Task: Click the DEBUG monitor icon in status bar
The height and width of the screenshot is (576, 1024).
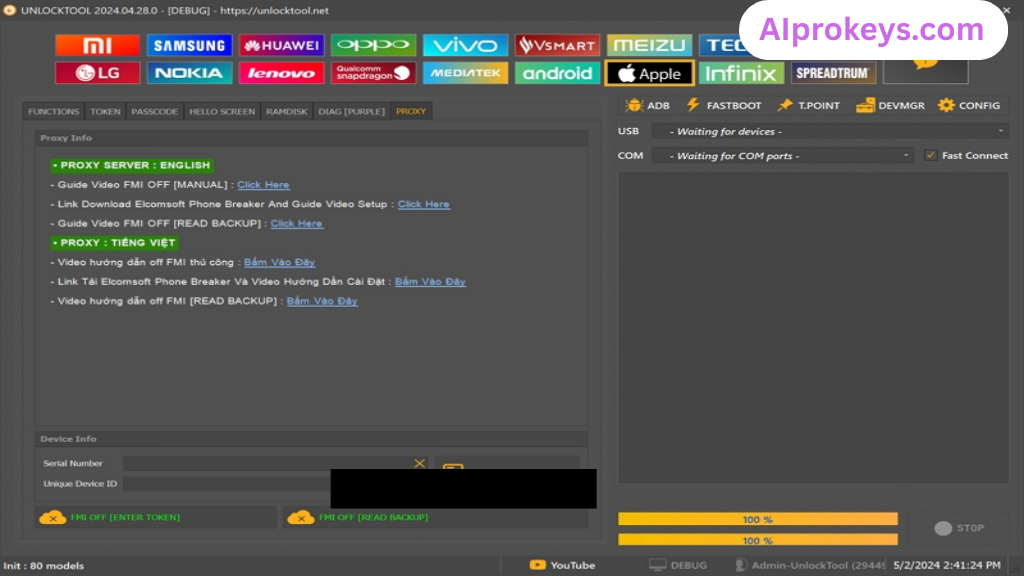Action: tap(658, 565)
